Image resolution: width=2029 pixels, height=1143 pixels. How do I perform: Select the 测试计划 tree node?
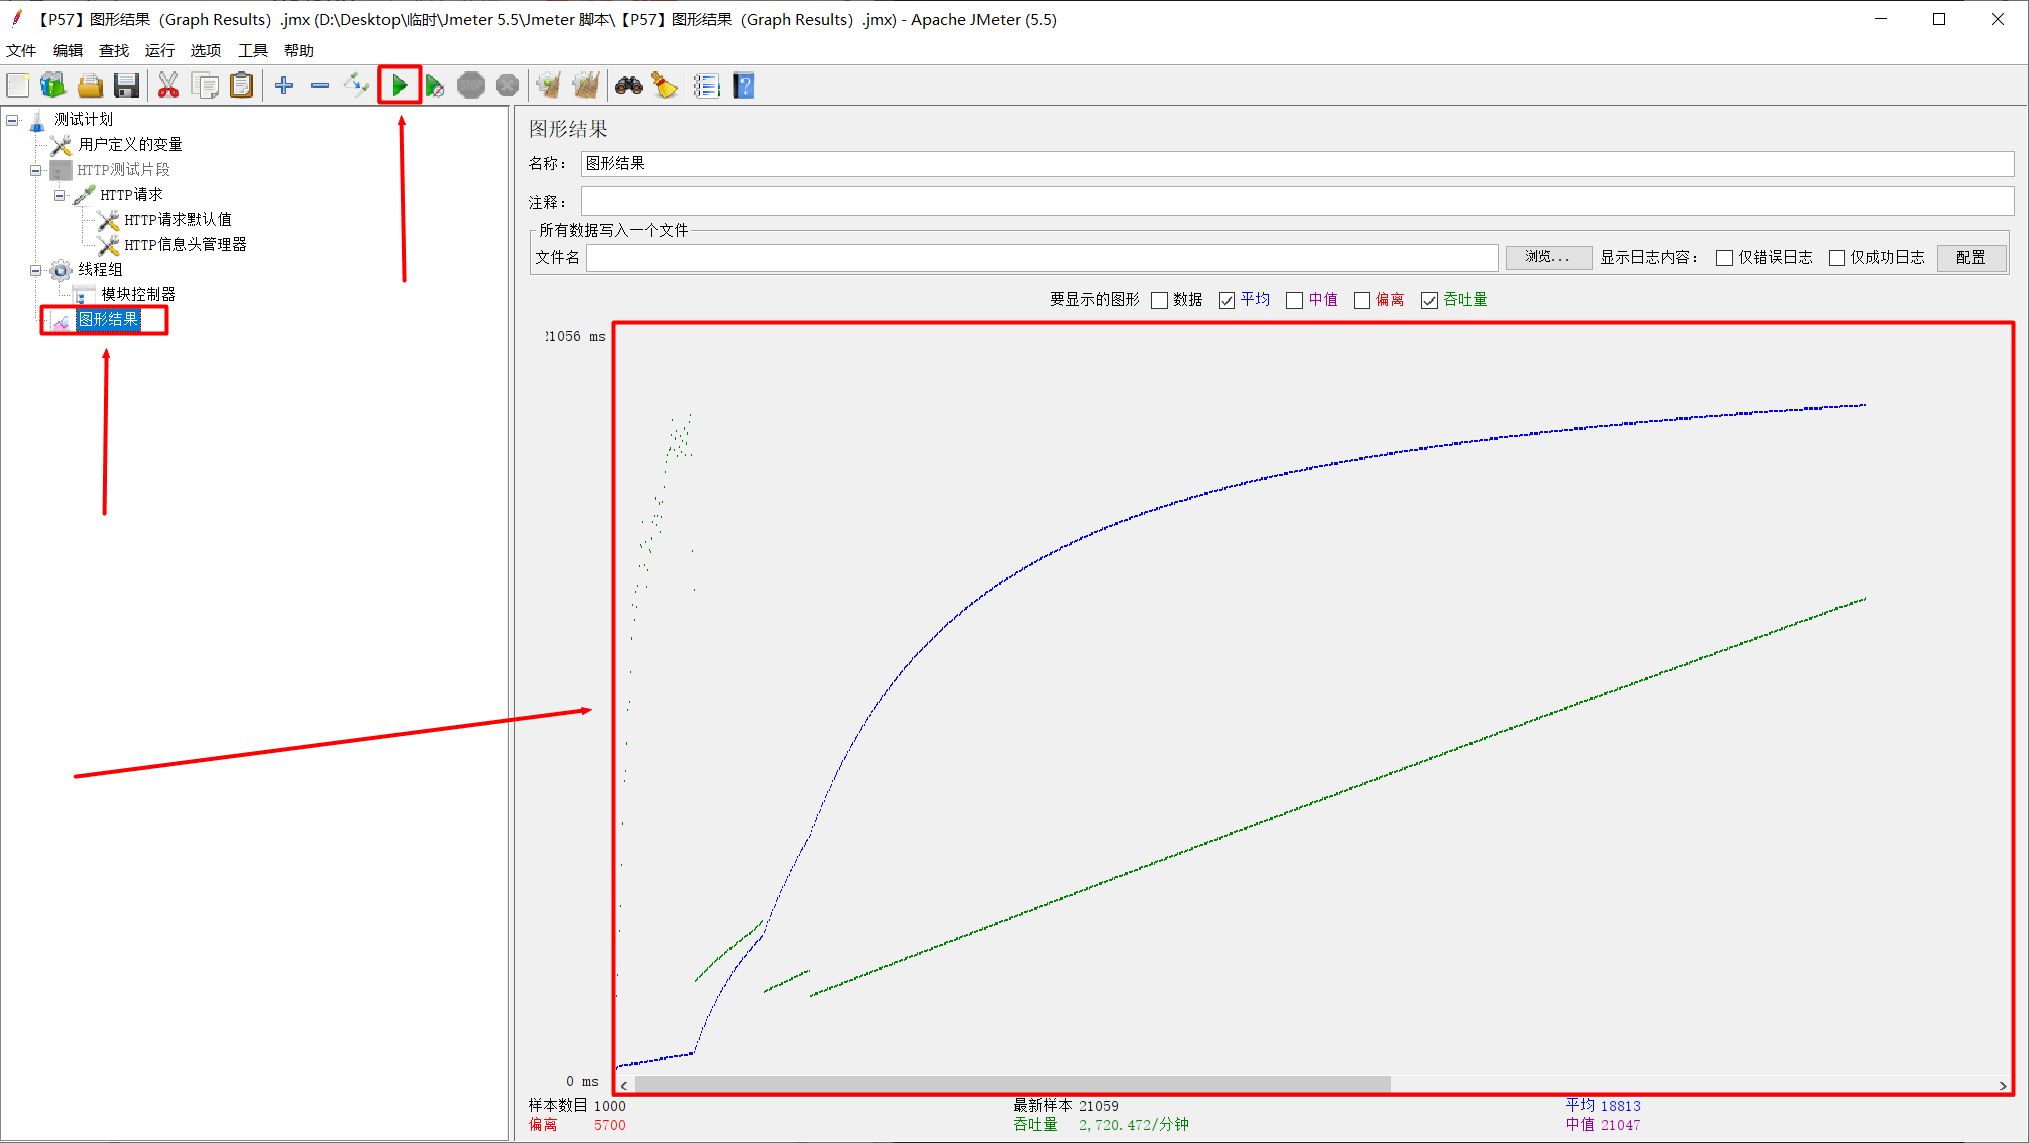click(84, 120)
